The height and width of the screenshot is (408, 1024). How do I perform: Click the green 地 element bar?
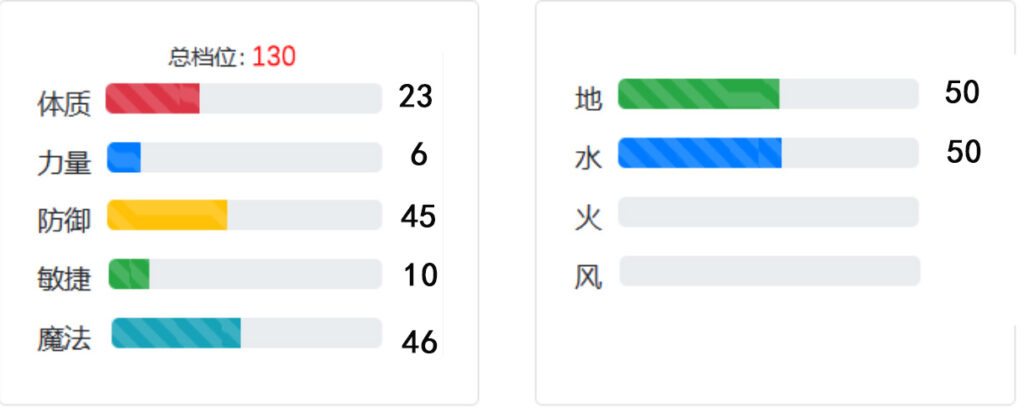tap(768, 94)
